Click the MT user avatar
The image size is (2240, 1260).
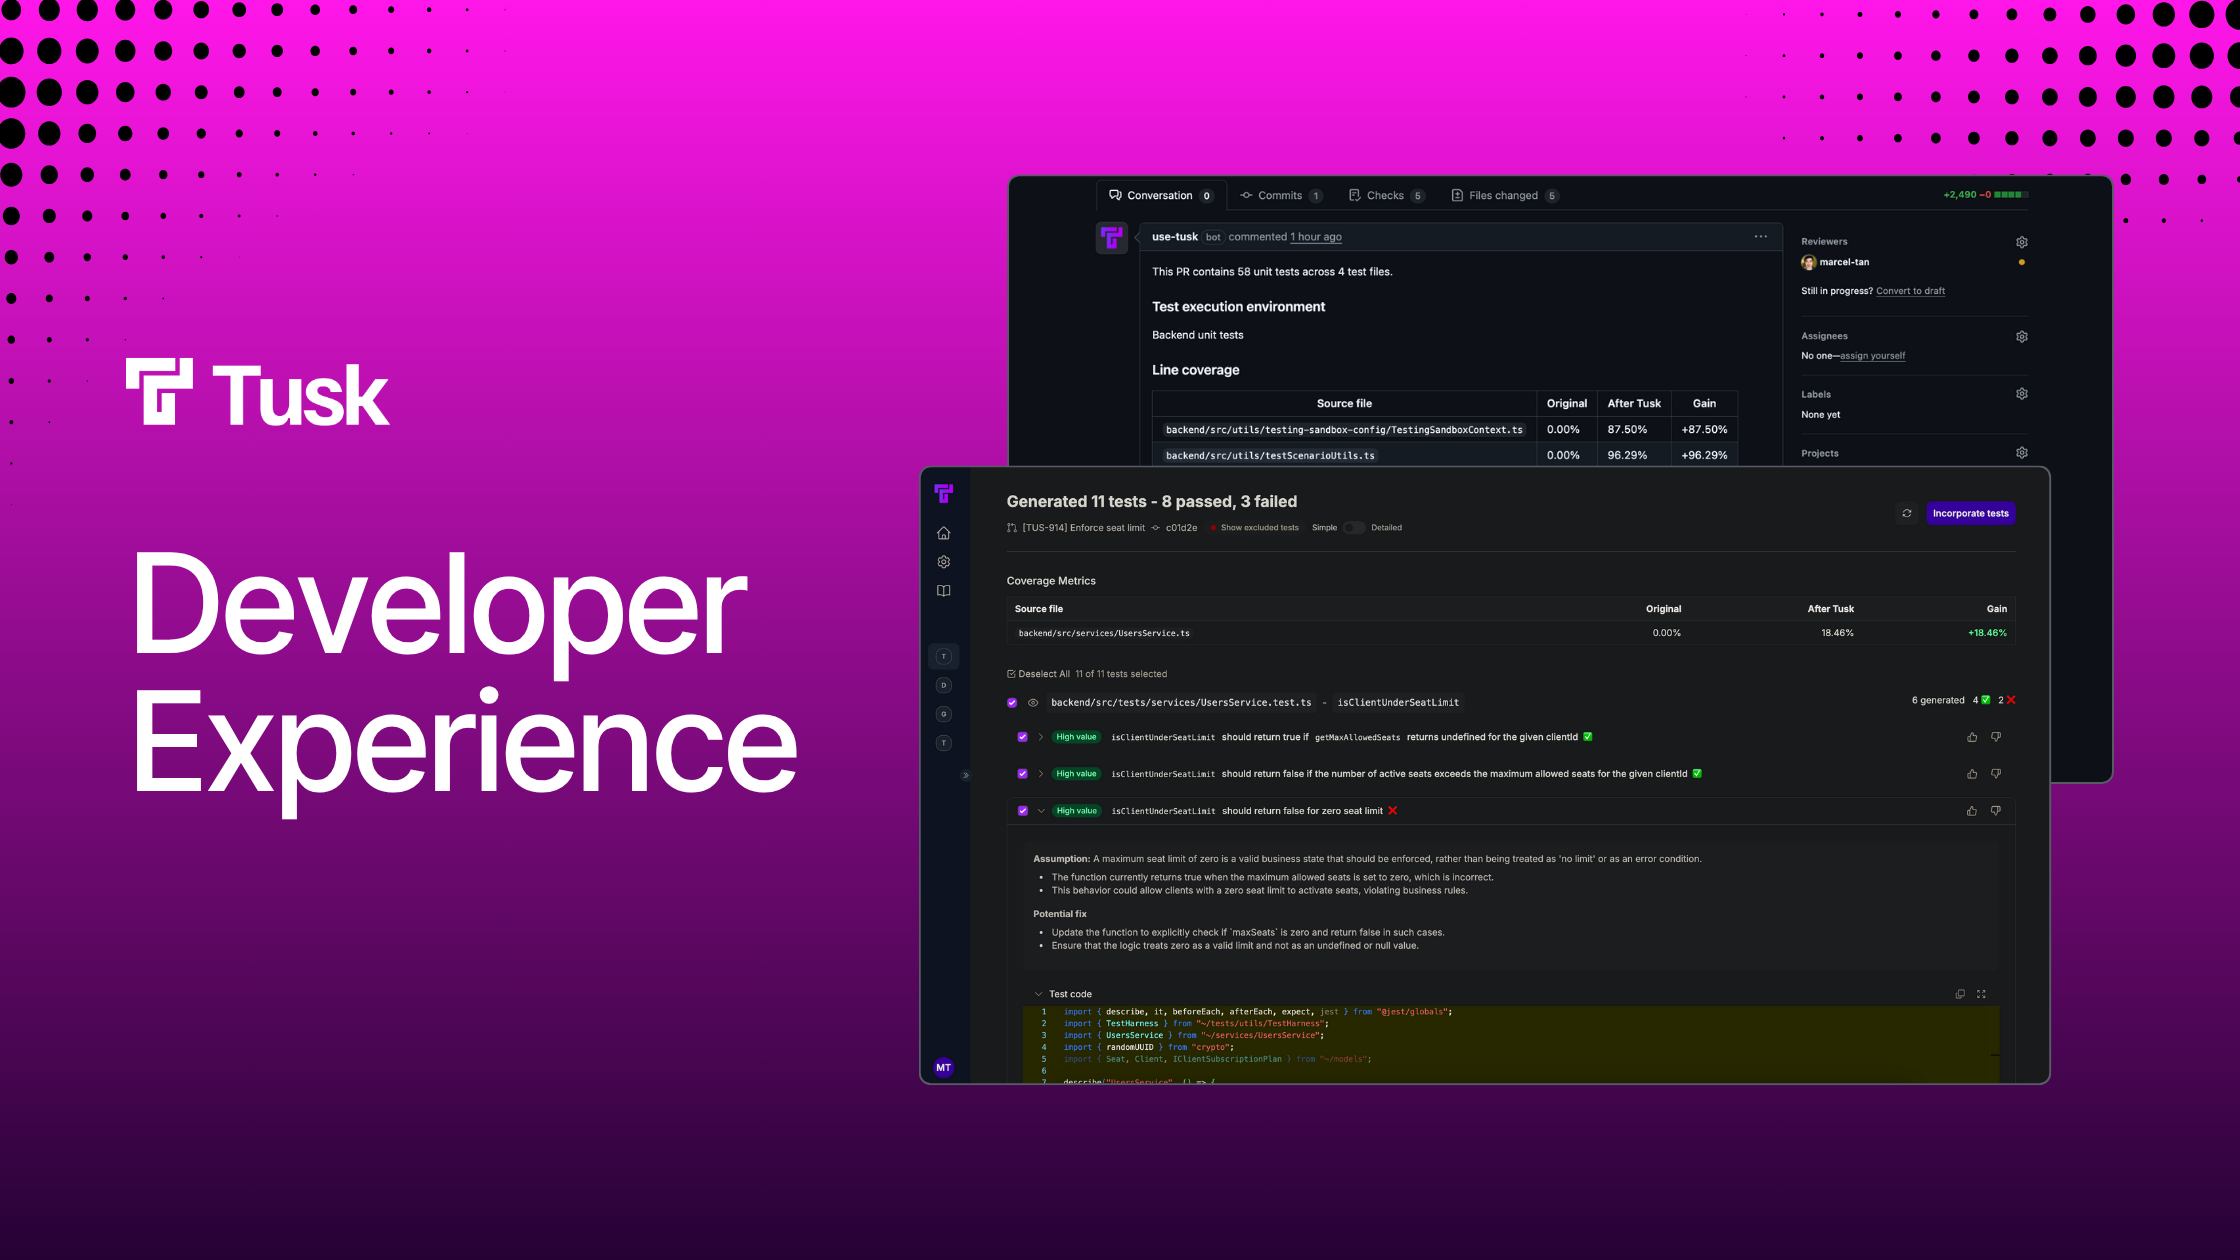click(943, 1067)
